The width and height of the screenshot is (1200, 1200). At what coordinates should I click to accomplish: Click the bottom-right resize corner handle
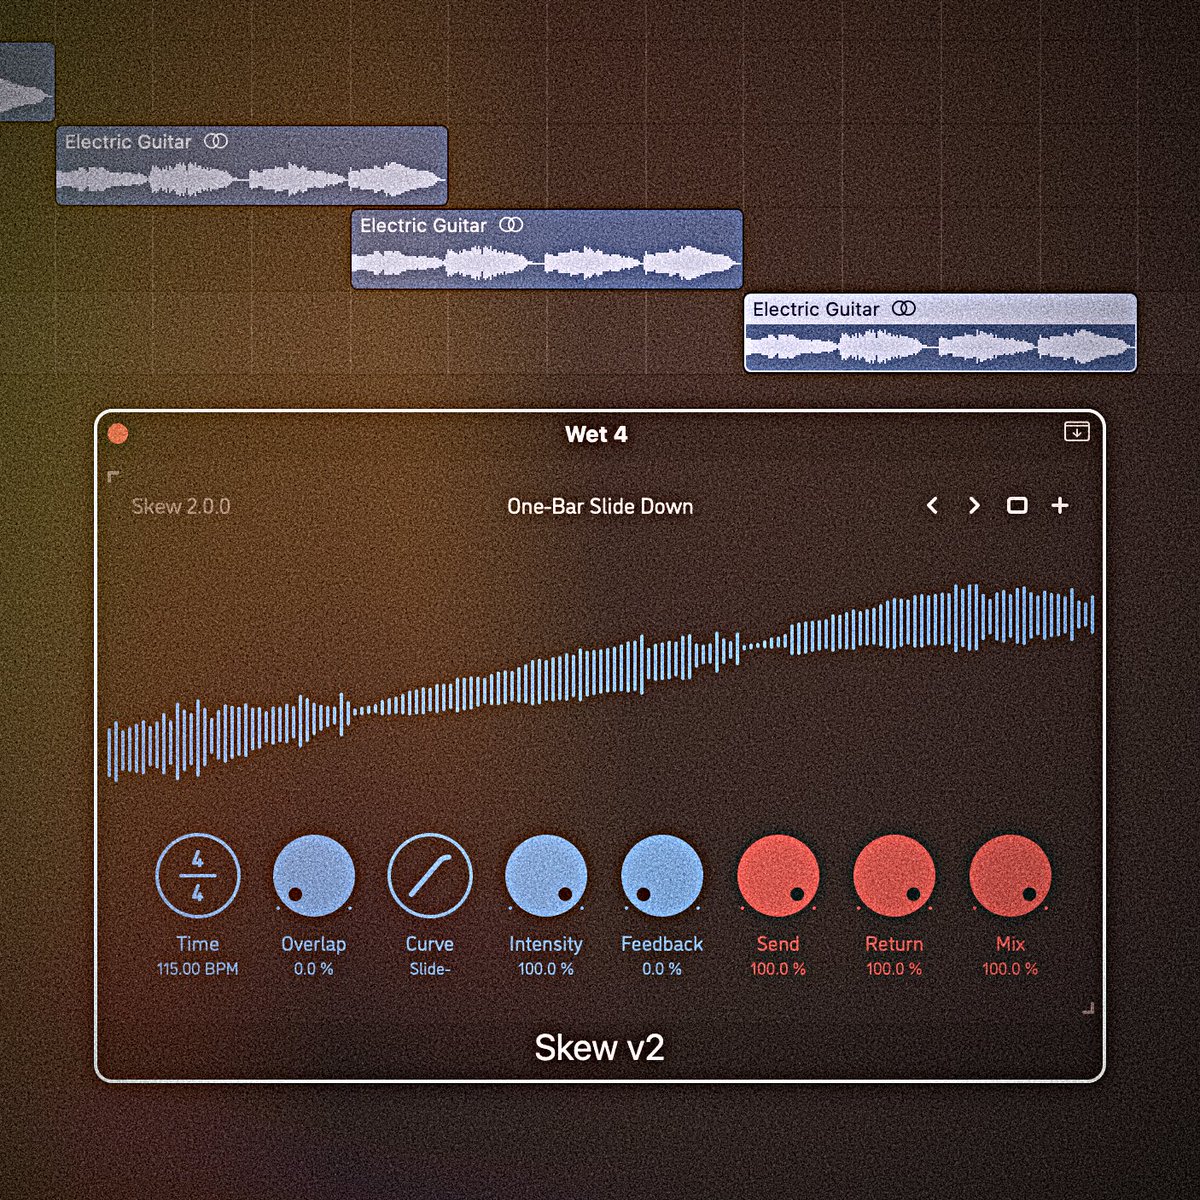[x=1088, y=1009]
